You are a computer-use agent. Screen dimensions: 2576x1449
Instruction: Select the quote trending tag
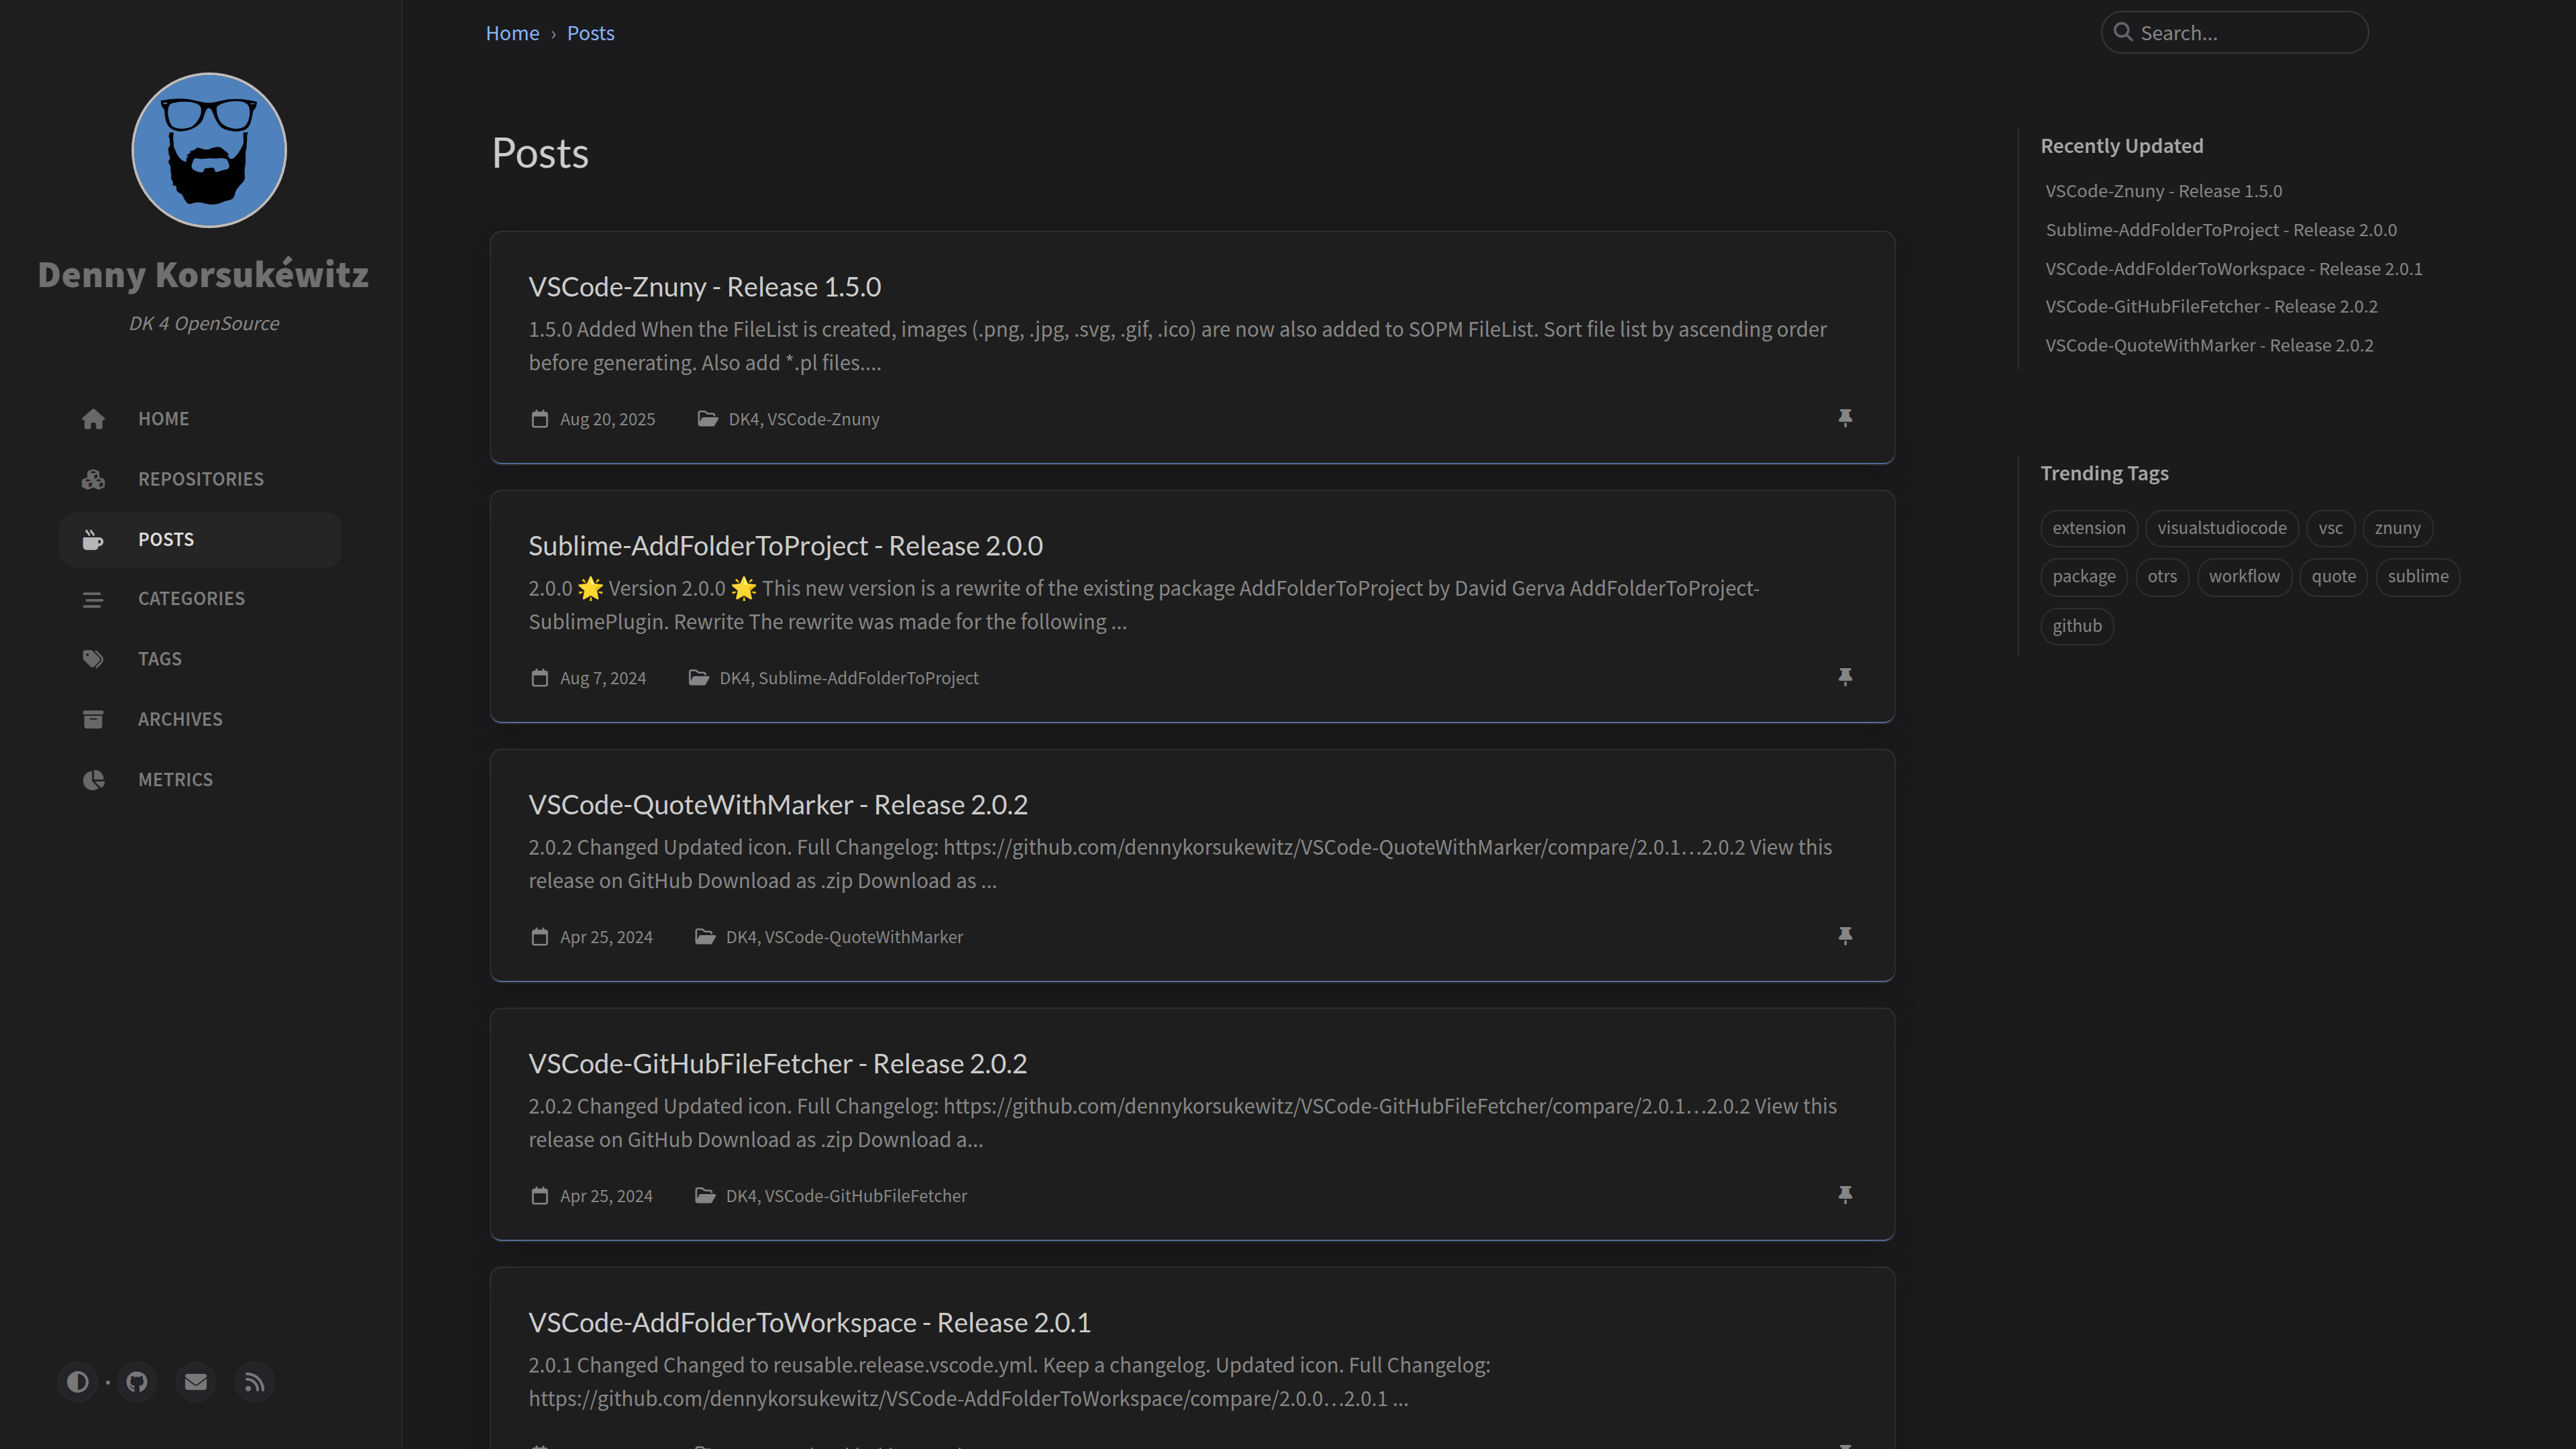[2333, 577]
